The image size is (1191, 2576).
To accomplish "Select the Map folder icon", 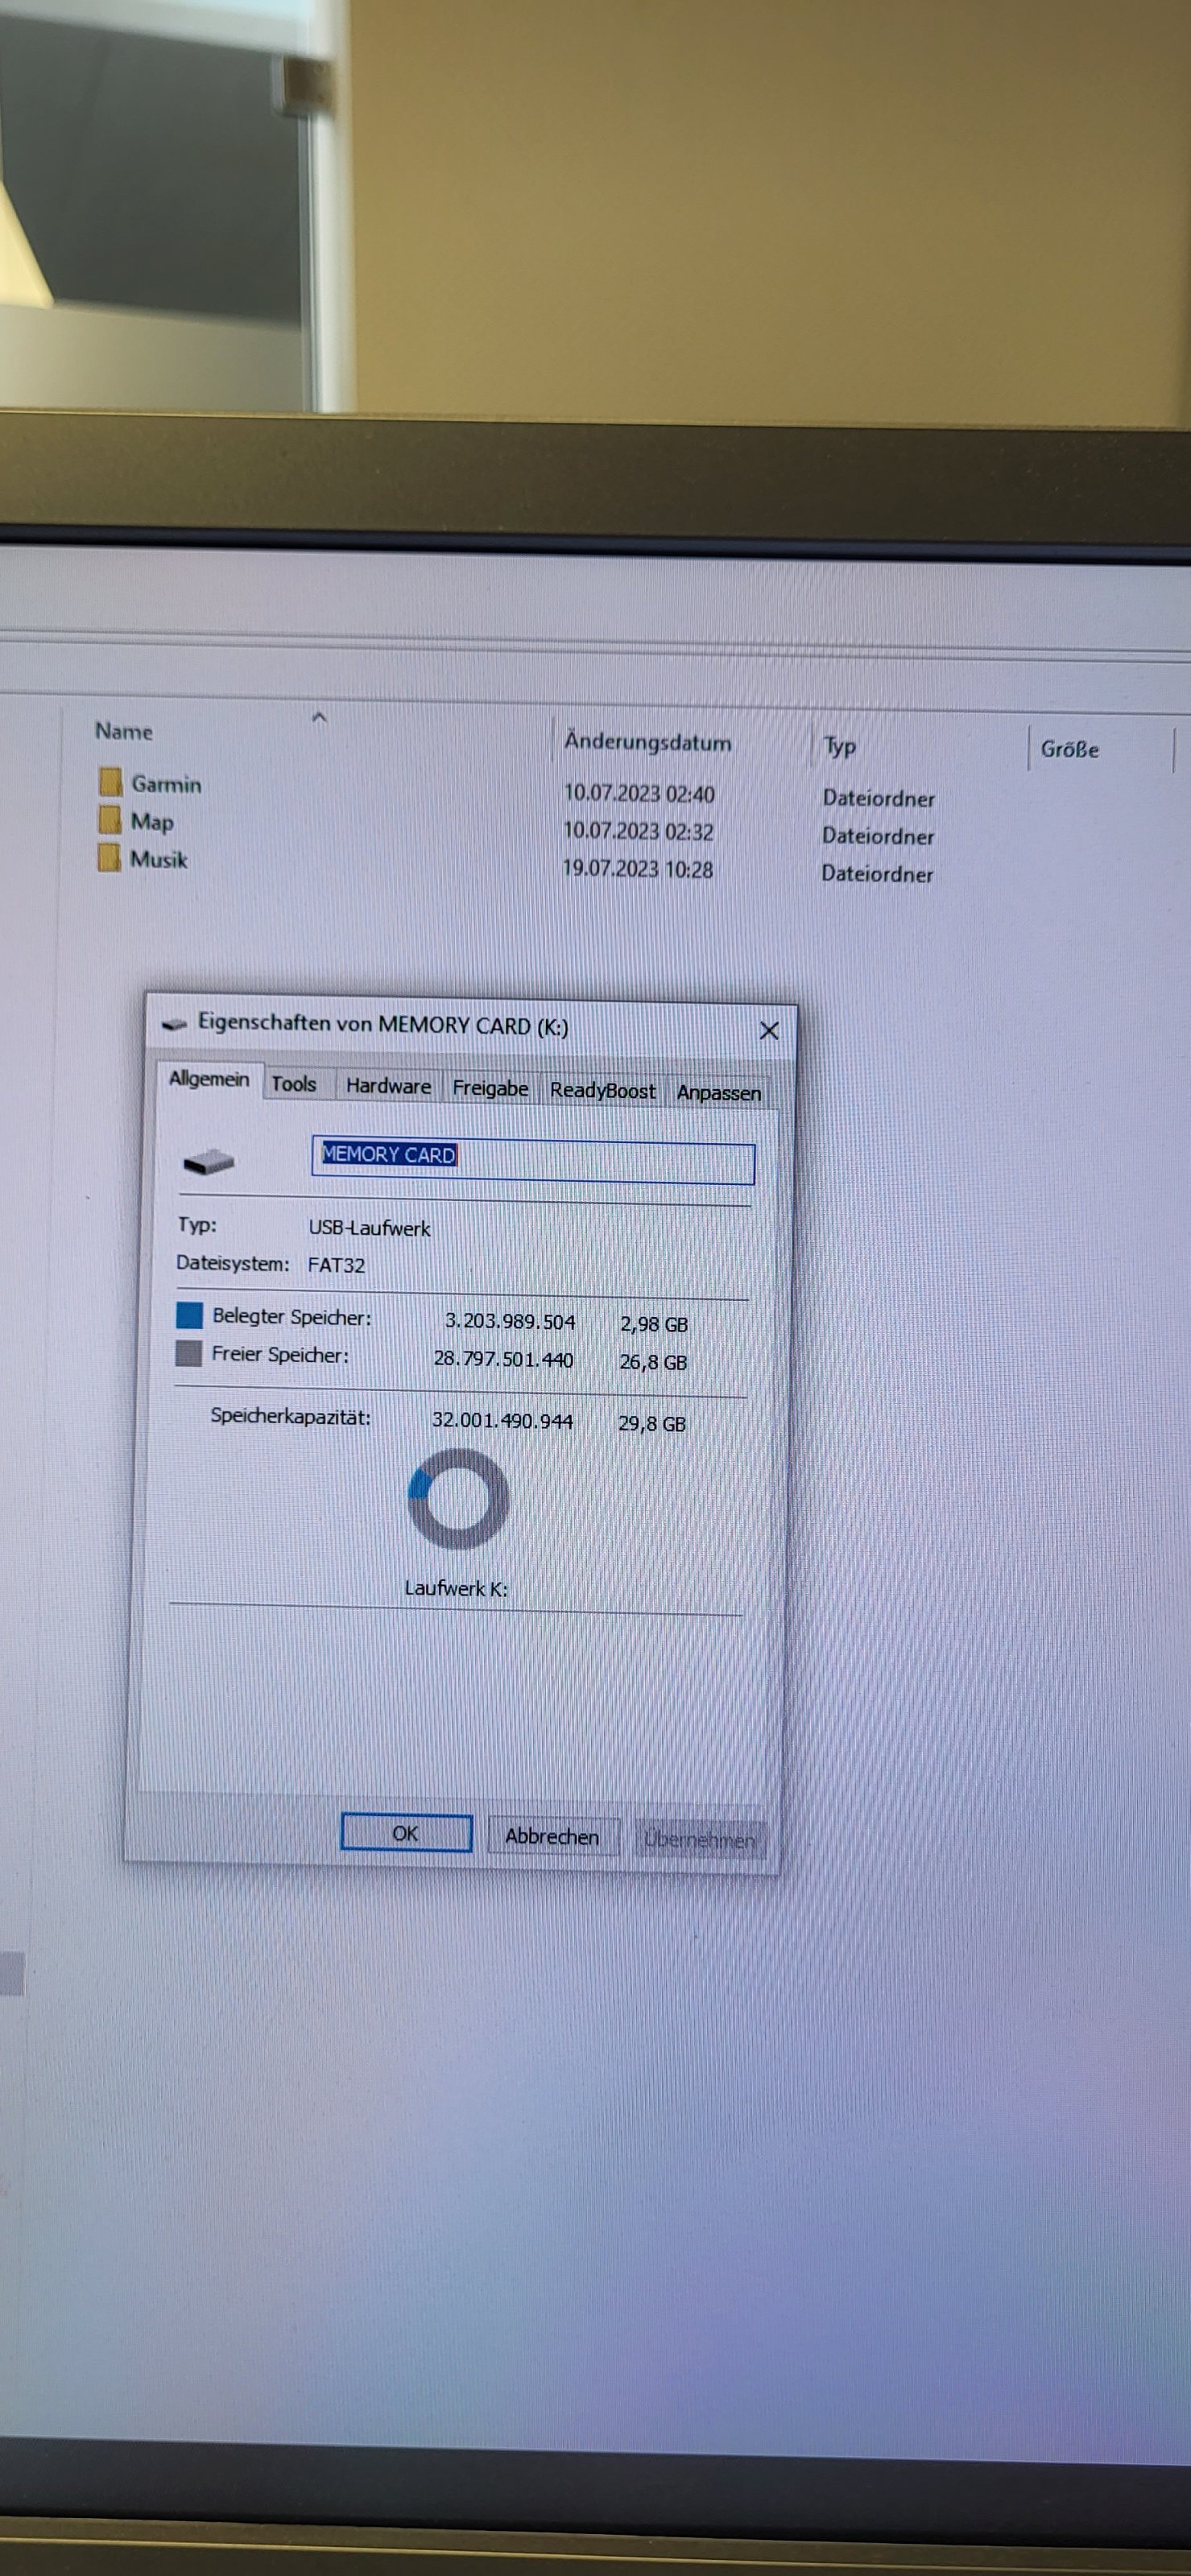I will click(x=110, y=820).
